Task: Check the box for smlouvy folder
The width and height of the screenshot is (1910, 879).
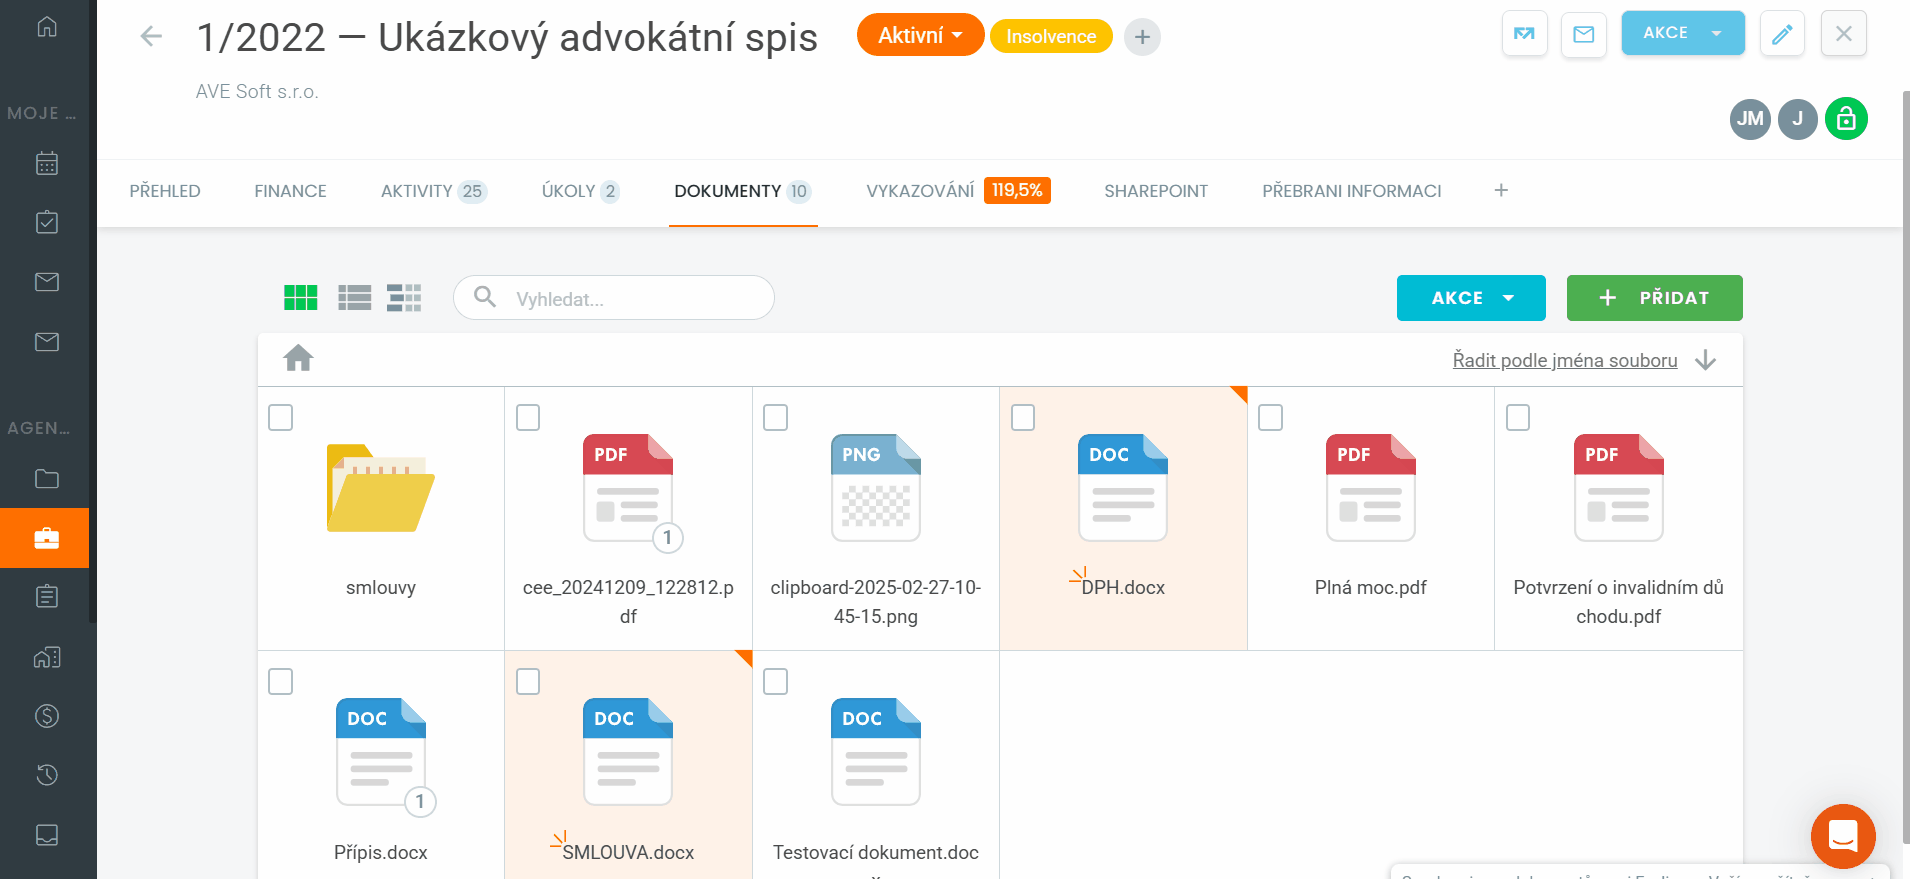Action: click(x=281, y=417)
